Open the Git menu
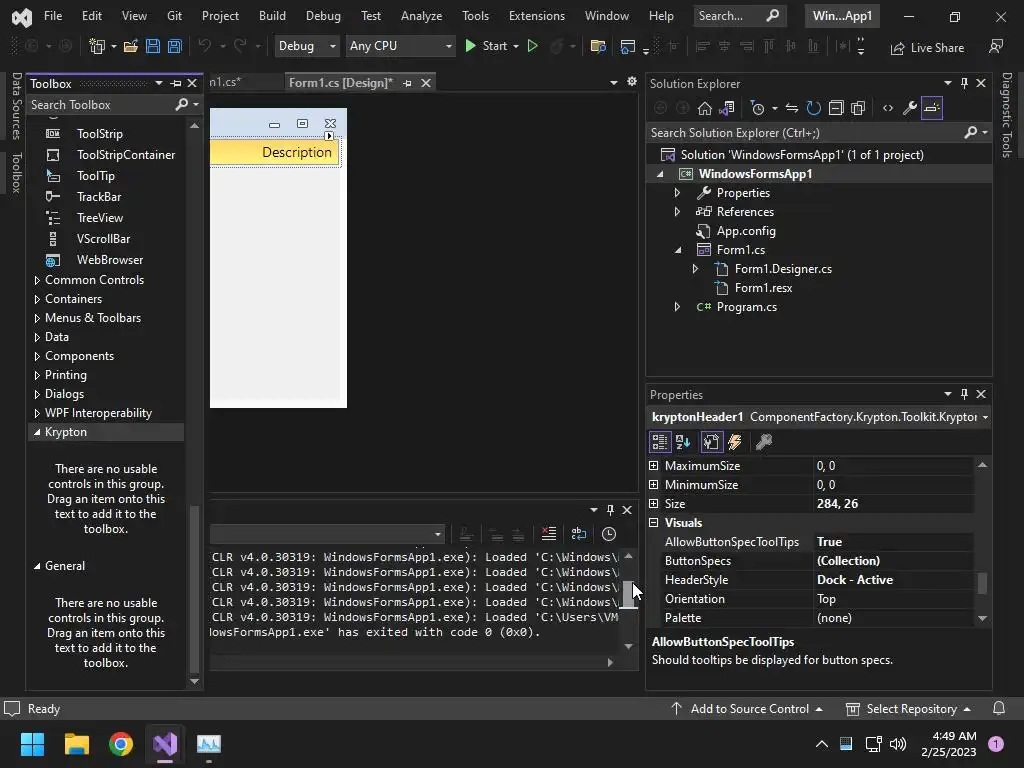1024x768 pixels. pyautogui.click(x=174, y=16)
